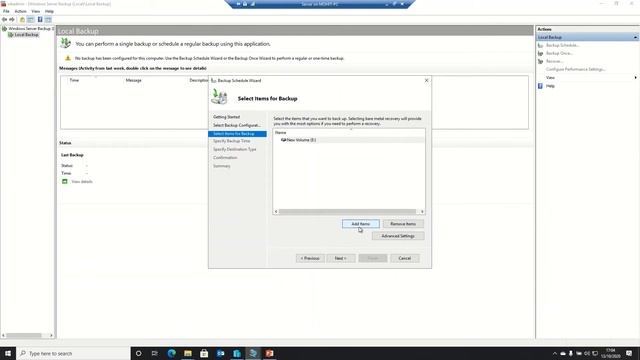Click the Show/Hide Console Tree icon
This screenshot has width=640, height=360.
pyautogui.click(x=31, y=20)
